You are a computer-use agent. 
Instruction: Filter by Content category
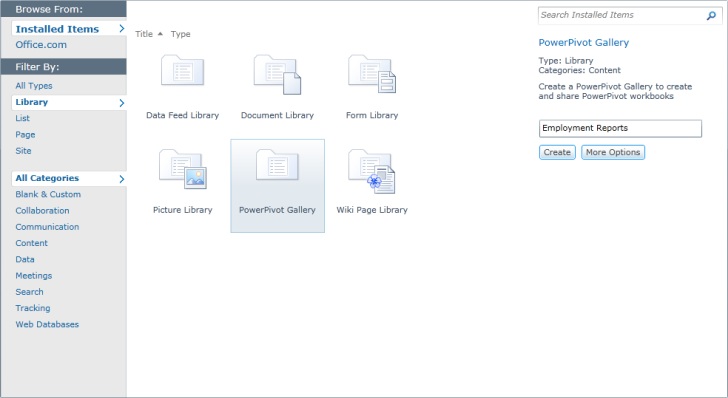point(31,243)
